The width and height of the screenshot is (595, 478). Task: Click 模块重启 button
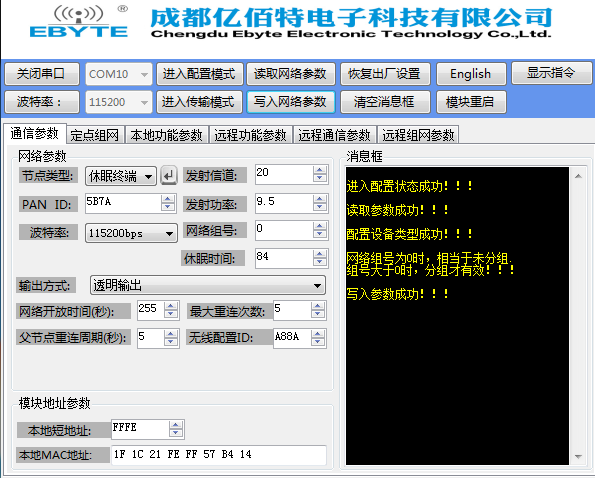(471, 102)
